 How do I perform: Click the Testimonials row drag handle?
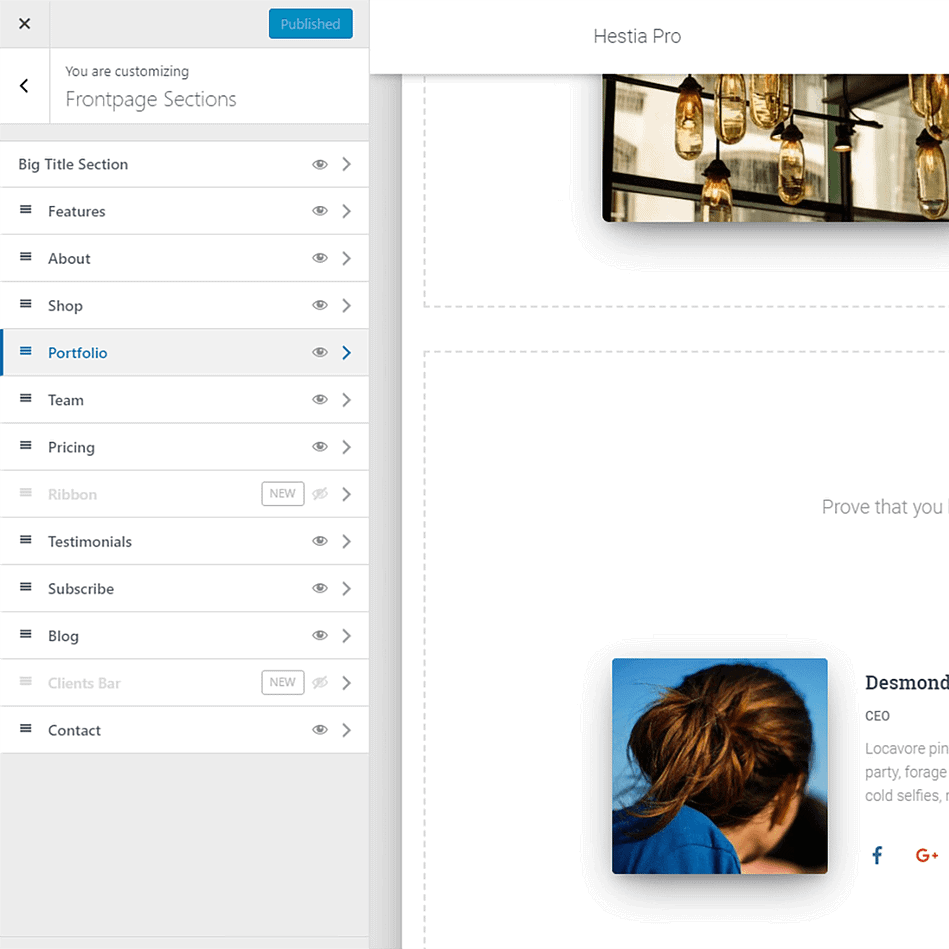[25, 540]
